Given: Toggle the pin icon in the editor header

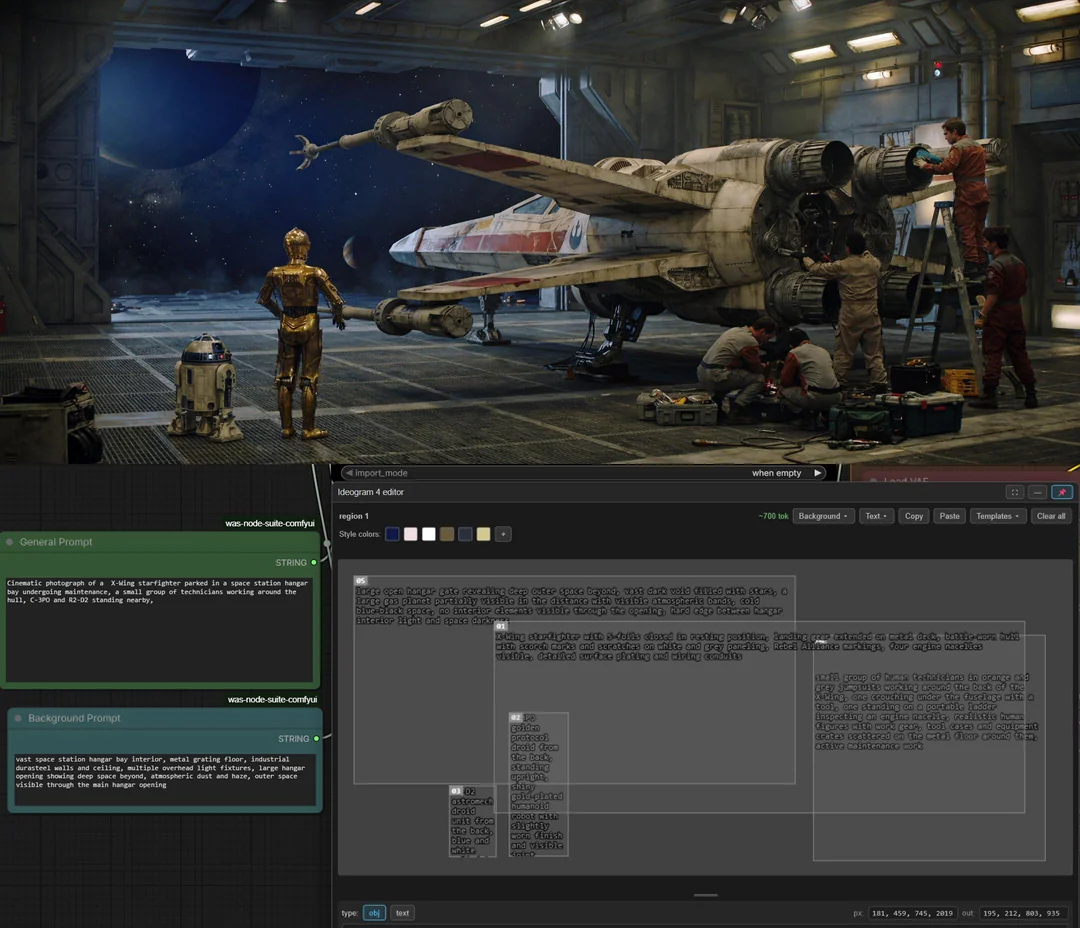Looking at the screenshot, I should [x=1061, y=492].
